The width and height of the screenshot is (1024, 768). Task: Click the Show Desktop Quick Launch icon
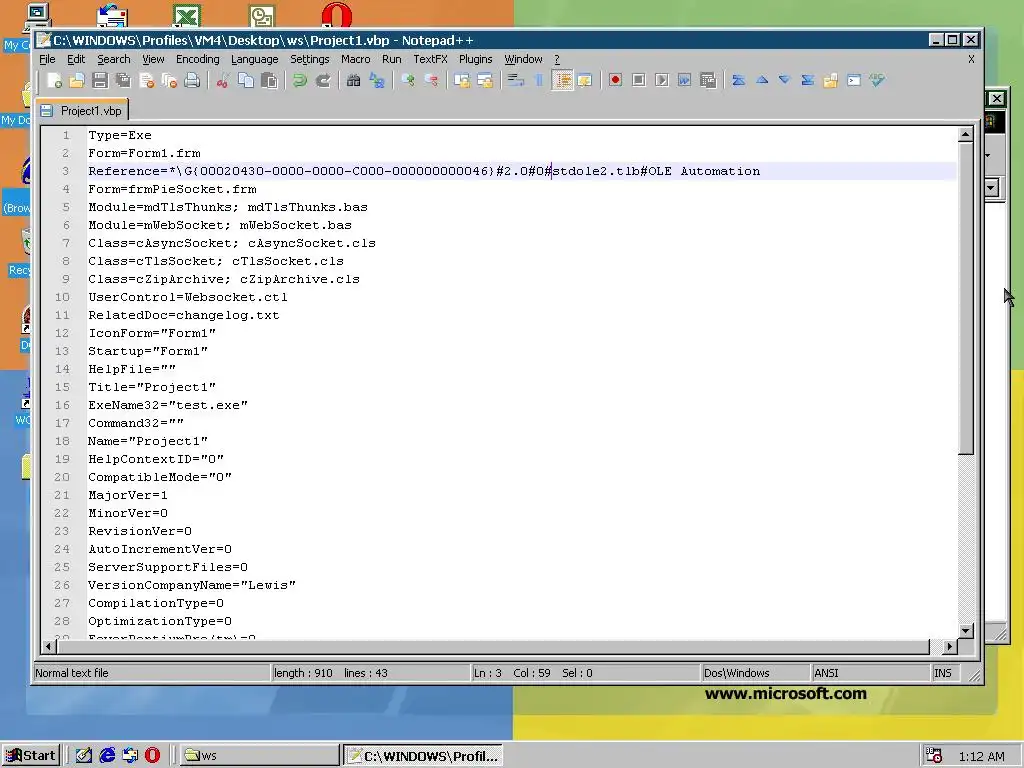coord(84,756)
